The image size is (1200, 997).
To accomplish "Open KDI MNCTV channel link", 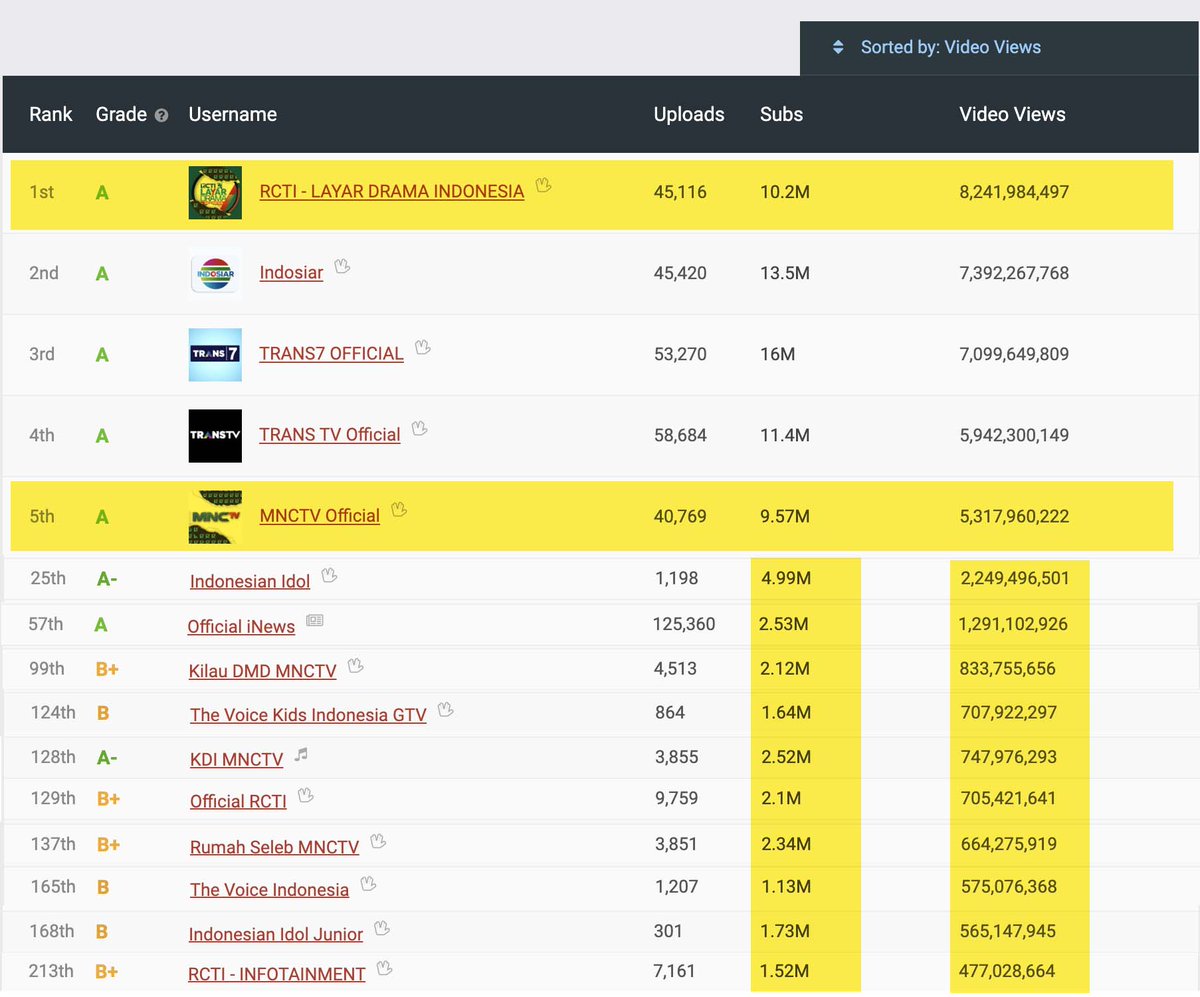I will tap(236, 759).
